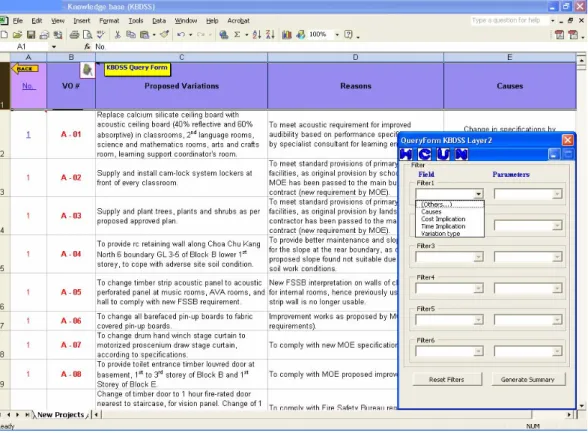
Task: Open the Name Box dropdown arrow
Action: click(x=54, y=47)
